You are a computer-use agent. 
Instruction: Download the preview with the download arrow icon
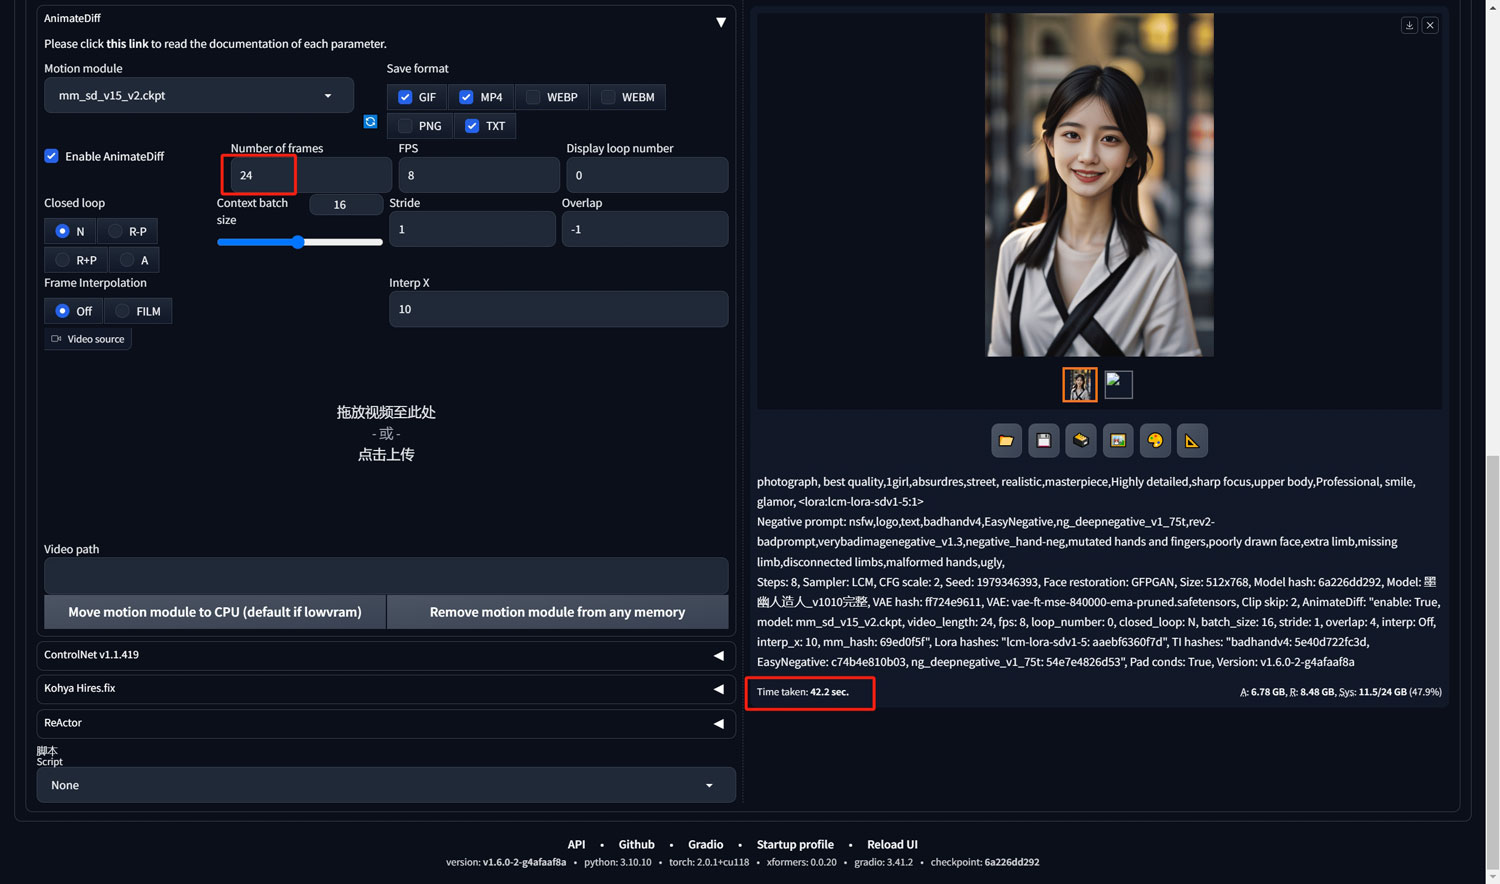(1409, 24)
